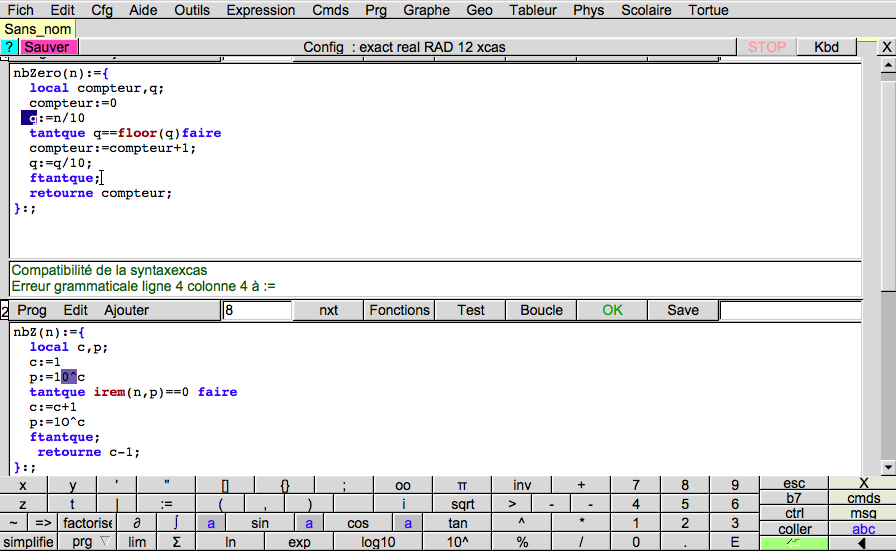The width and height of the screenshot is (896, 551).
Task: Open help with the cyan ? button
Action: tap(9, 47)
